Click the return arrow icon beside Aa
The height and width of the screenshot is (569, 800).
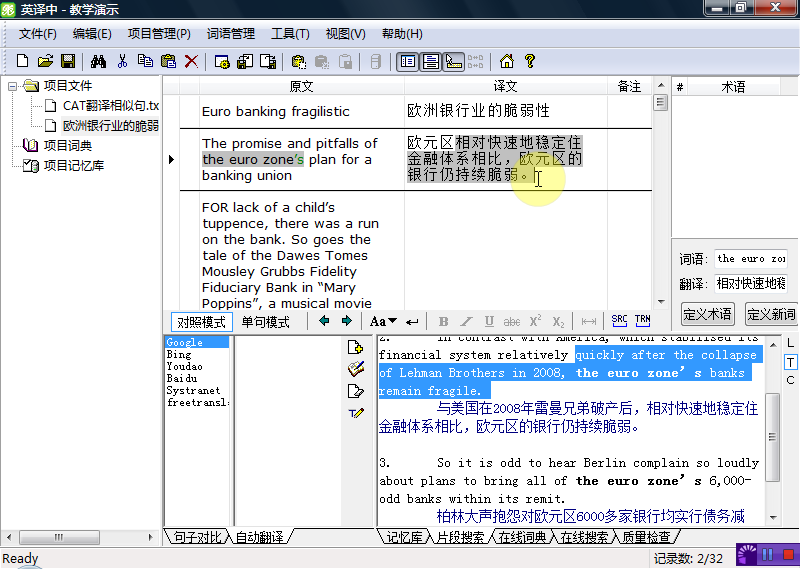[x=412, y=322]
